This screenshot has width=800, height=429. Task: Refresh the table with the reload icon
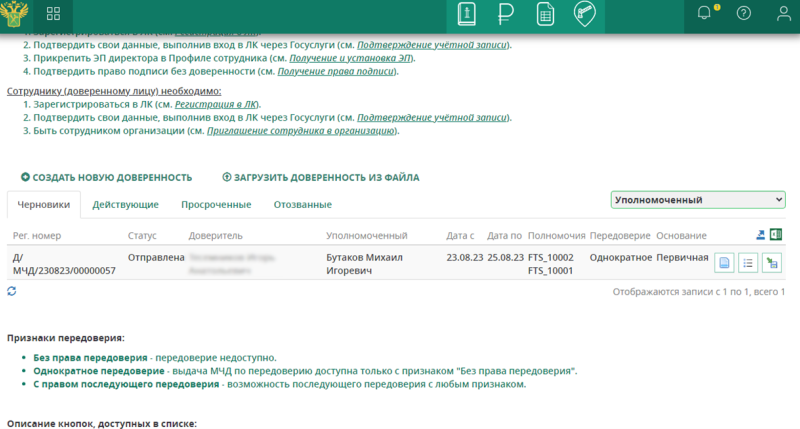pyautogui.click(x=12, y=291)
